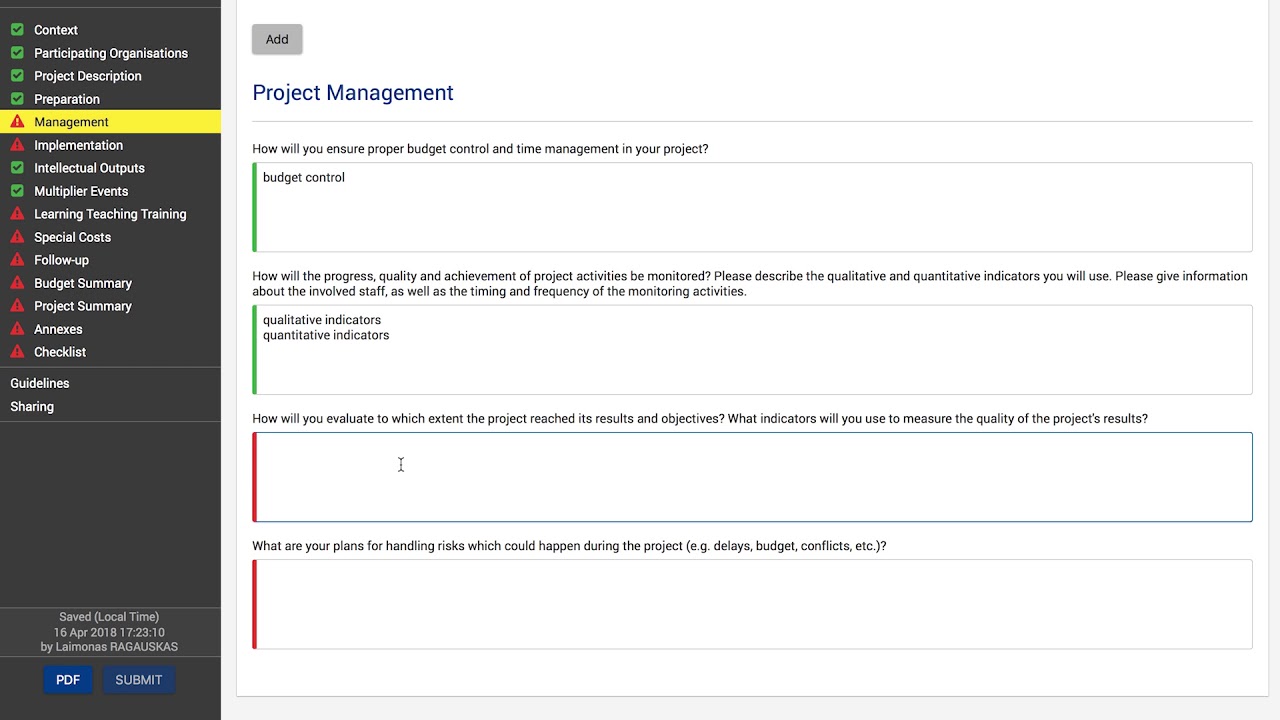Click the progress monitoring question label
The image size is (1280, 720).
(750, 284)
